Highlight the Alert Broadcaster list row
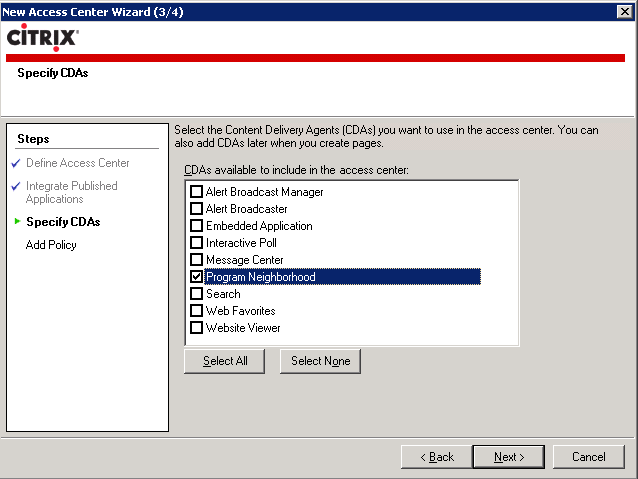 247,209
